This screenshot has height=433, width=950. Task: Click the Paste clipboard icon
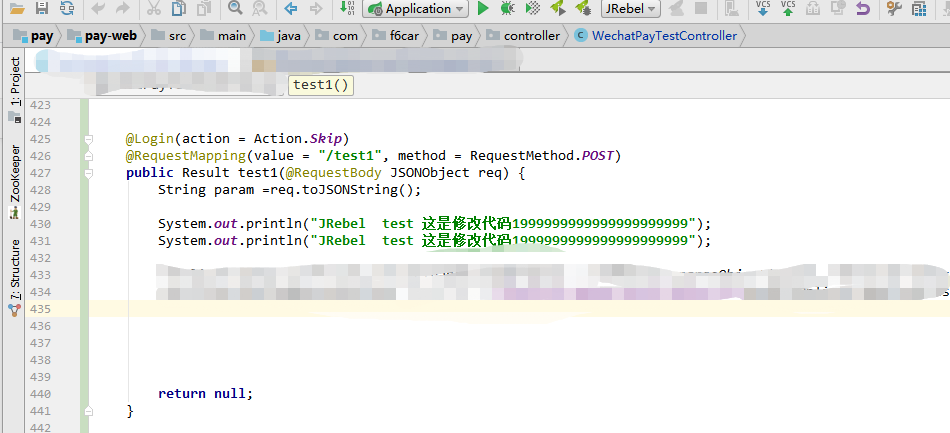point(204,8)
